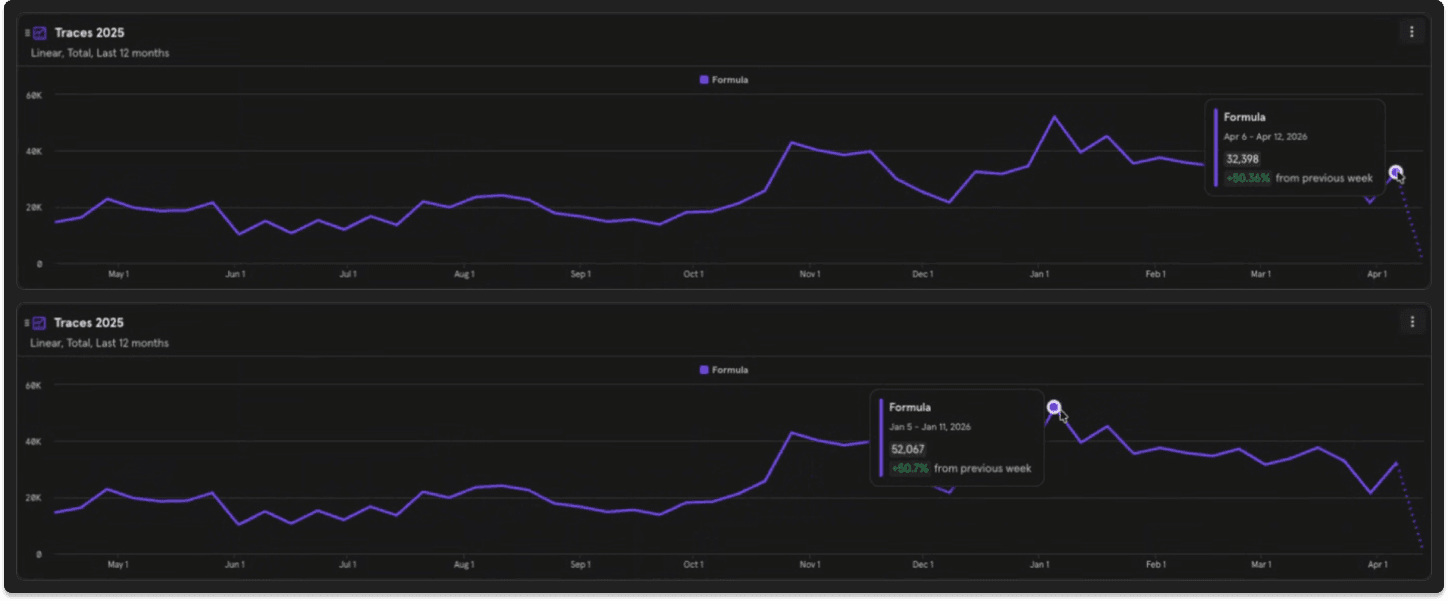Click the May 1 axis label in bottom chart
This screenshot has width=1448, height=601.
tap(118, 564)
